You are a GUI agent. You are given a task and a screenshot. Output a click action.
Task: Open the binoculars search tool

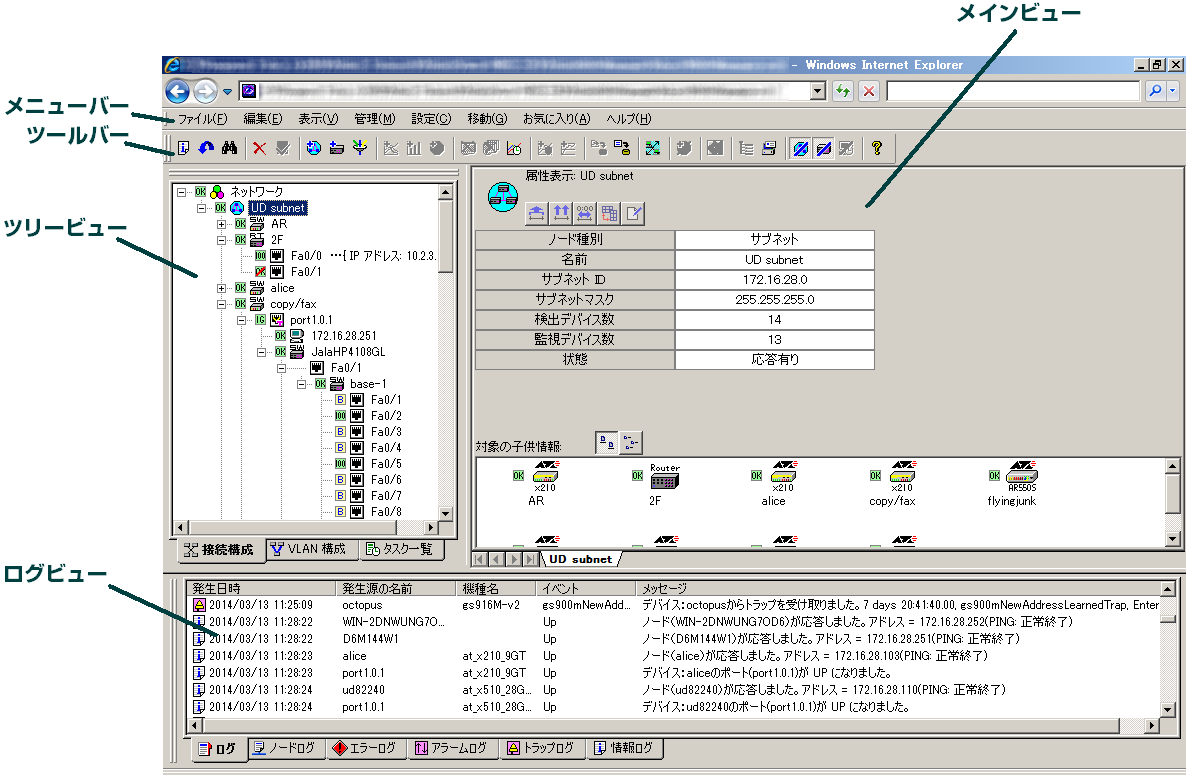click(230, 148)
